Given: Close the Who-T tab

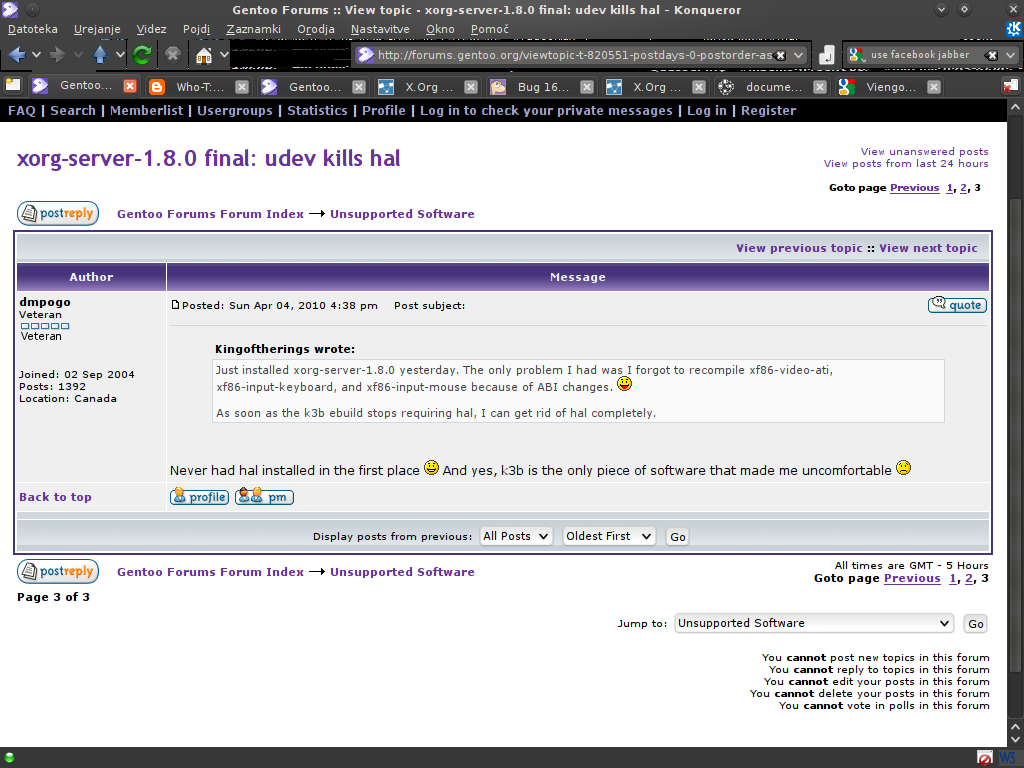Looking at the screenshot, I should tap(243, 87).
